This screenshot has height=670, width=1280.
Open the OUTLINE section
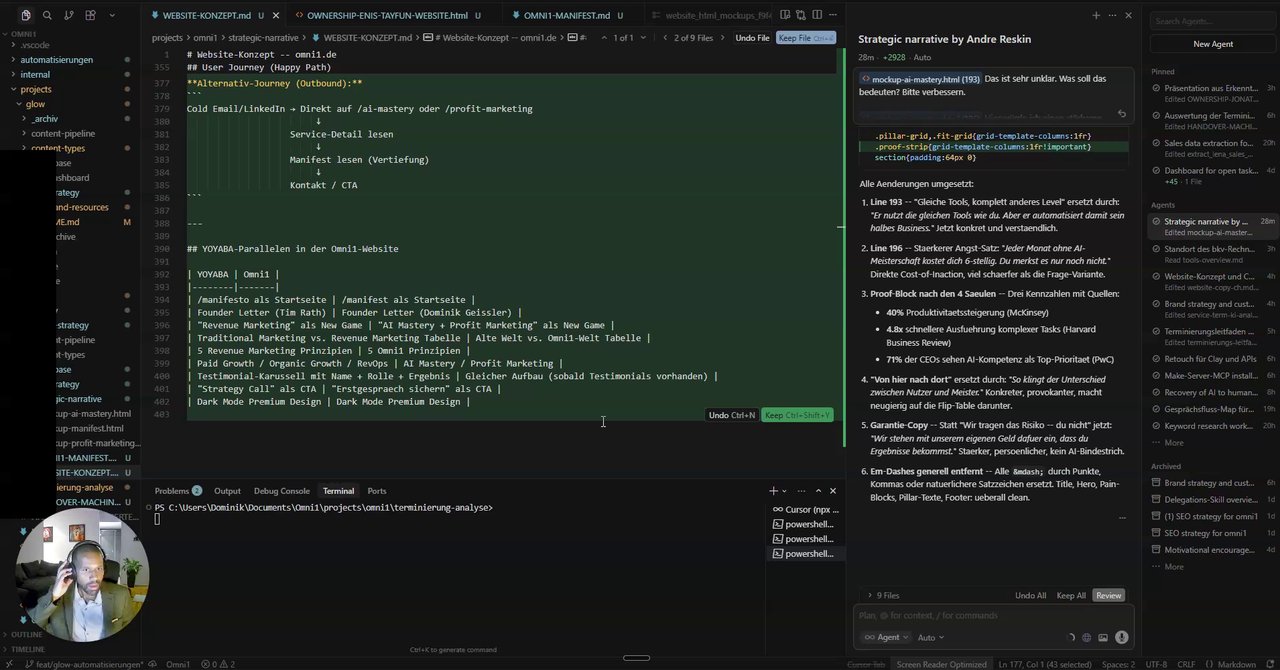(x=27, y=634)
